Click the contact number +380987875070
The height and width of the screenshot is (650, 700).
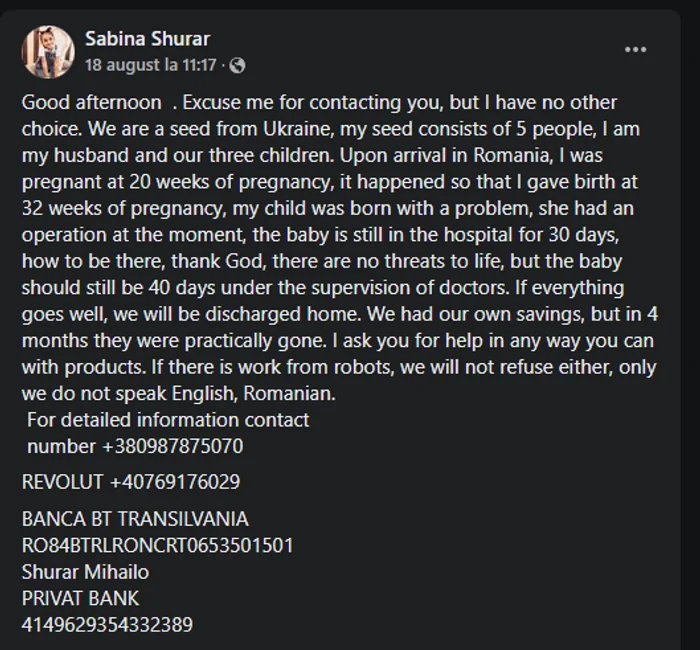click(173, 446)
